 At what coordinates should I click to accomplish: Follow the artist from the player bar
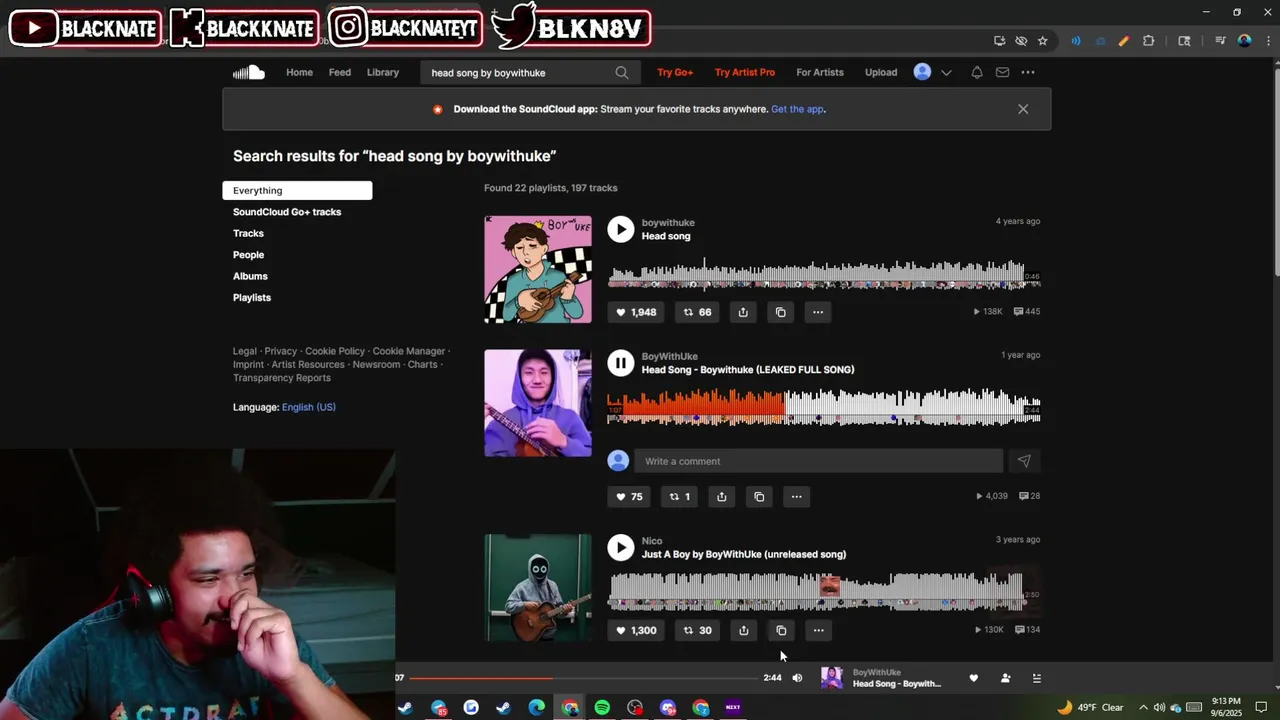(1005, 678)
